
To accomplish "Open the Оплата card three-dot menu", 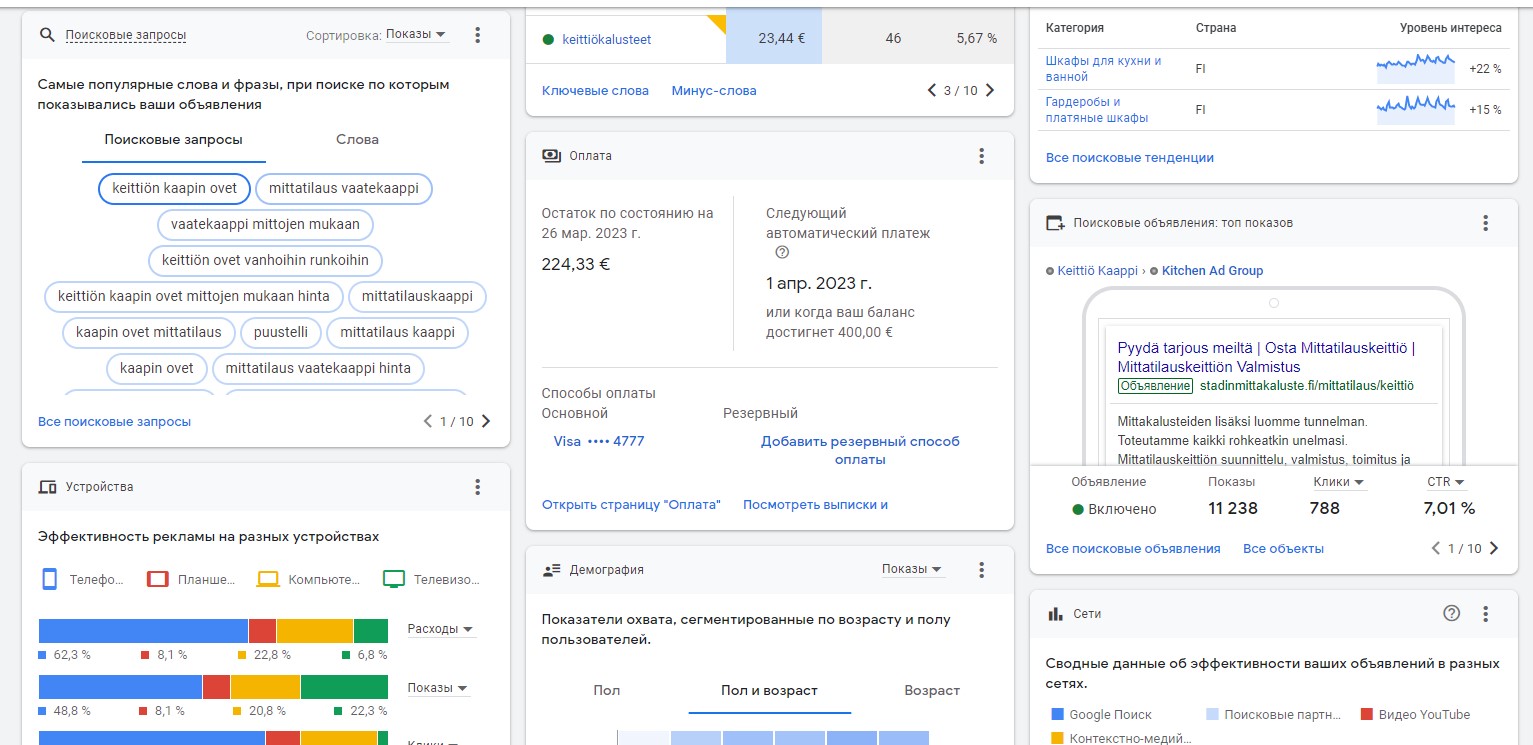I will point(981,156).
